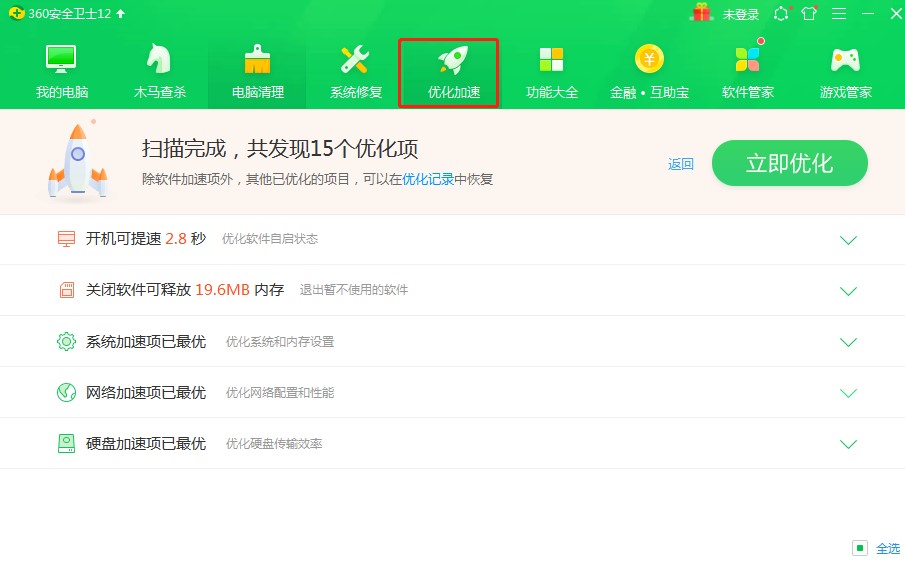Open 软件管家 software manager
905x576 pixels.
click(x=747, y=70)
